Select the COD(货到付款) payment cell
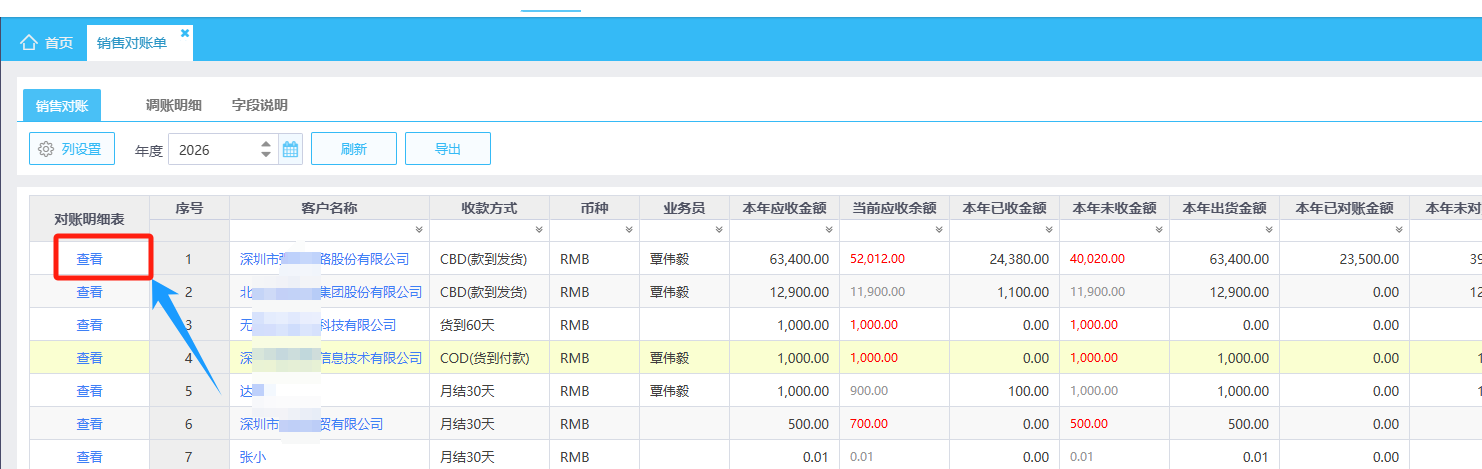Viewport: 1482px width, 469px height. [489, 358]
